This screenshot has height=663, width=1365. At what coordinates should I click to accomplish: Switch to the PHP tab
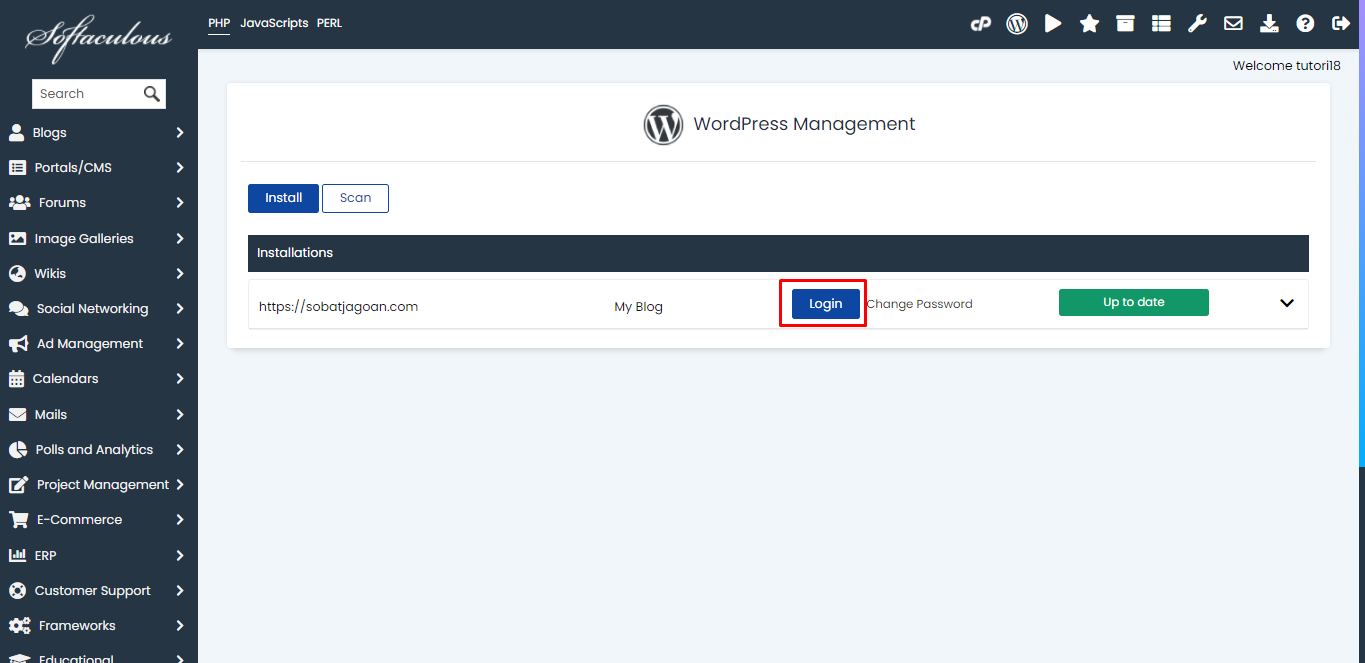(219, 23)
